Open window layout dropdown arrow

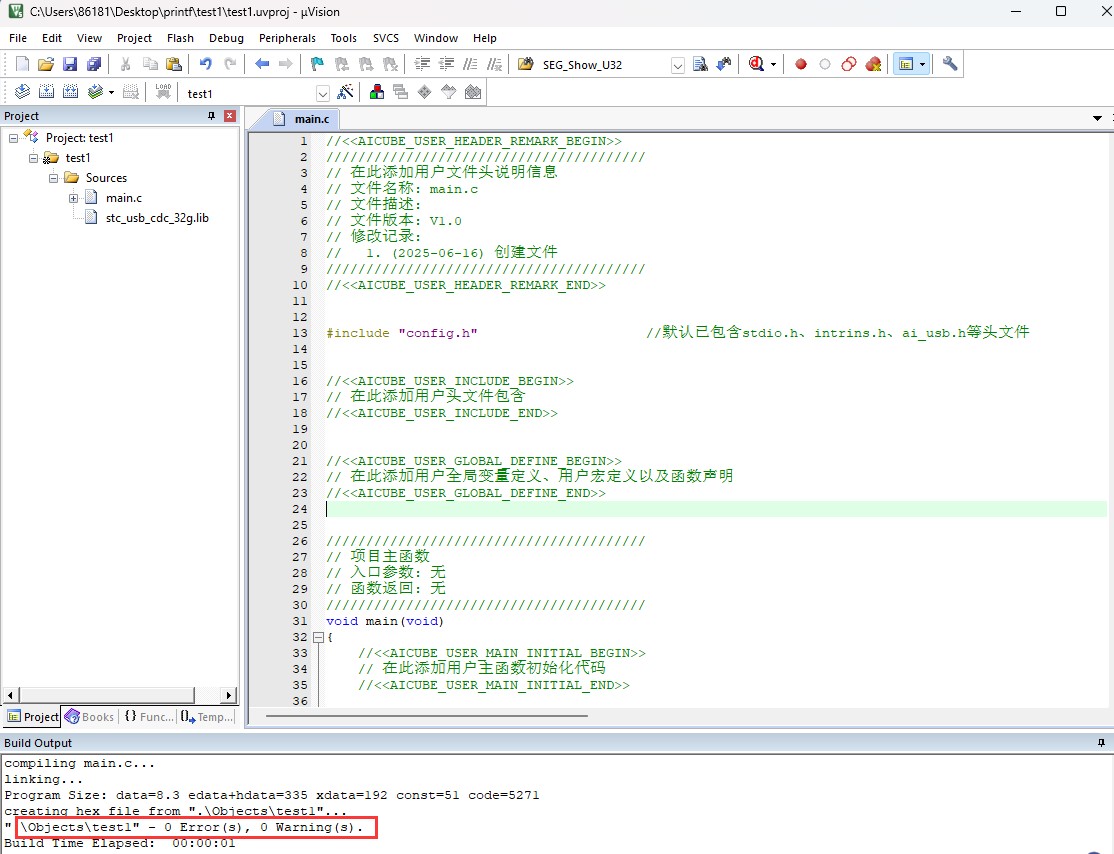(x=922, y=65)
